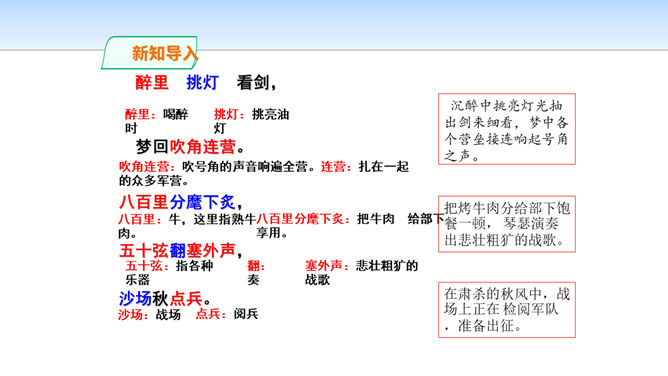Click the 点兵：阅兵 annotation
This screenshot has width=668, height=376.
[x=227, y=314]
